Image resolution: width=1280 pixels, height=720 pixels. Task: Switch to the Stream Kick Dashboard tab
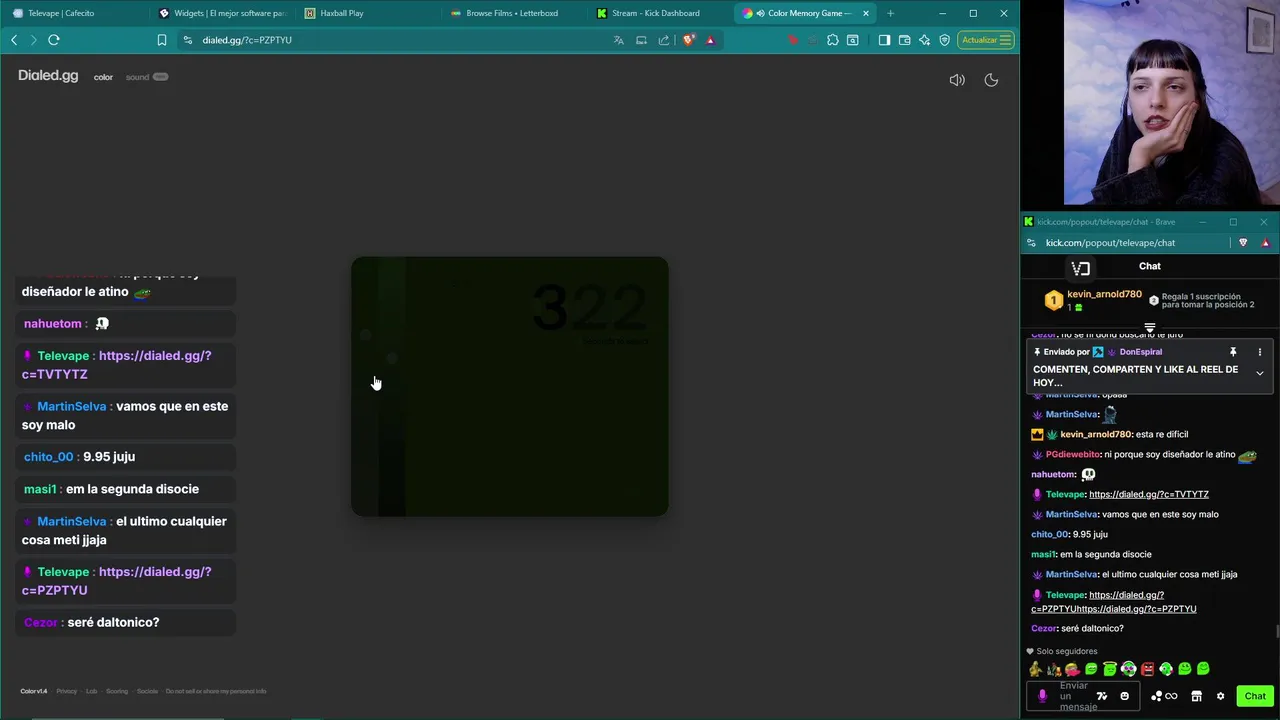[659, 13]
